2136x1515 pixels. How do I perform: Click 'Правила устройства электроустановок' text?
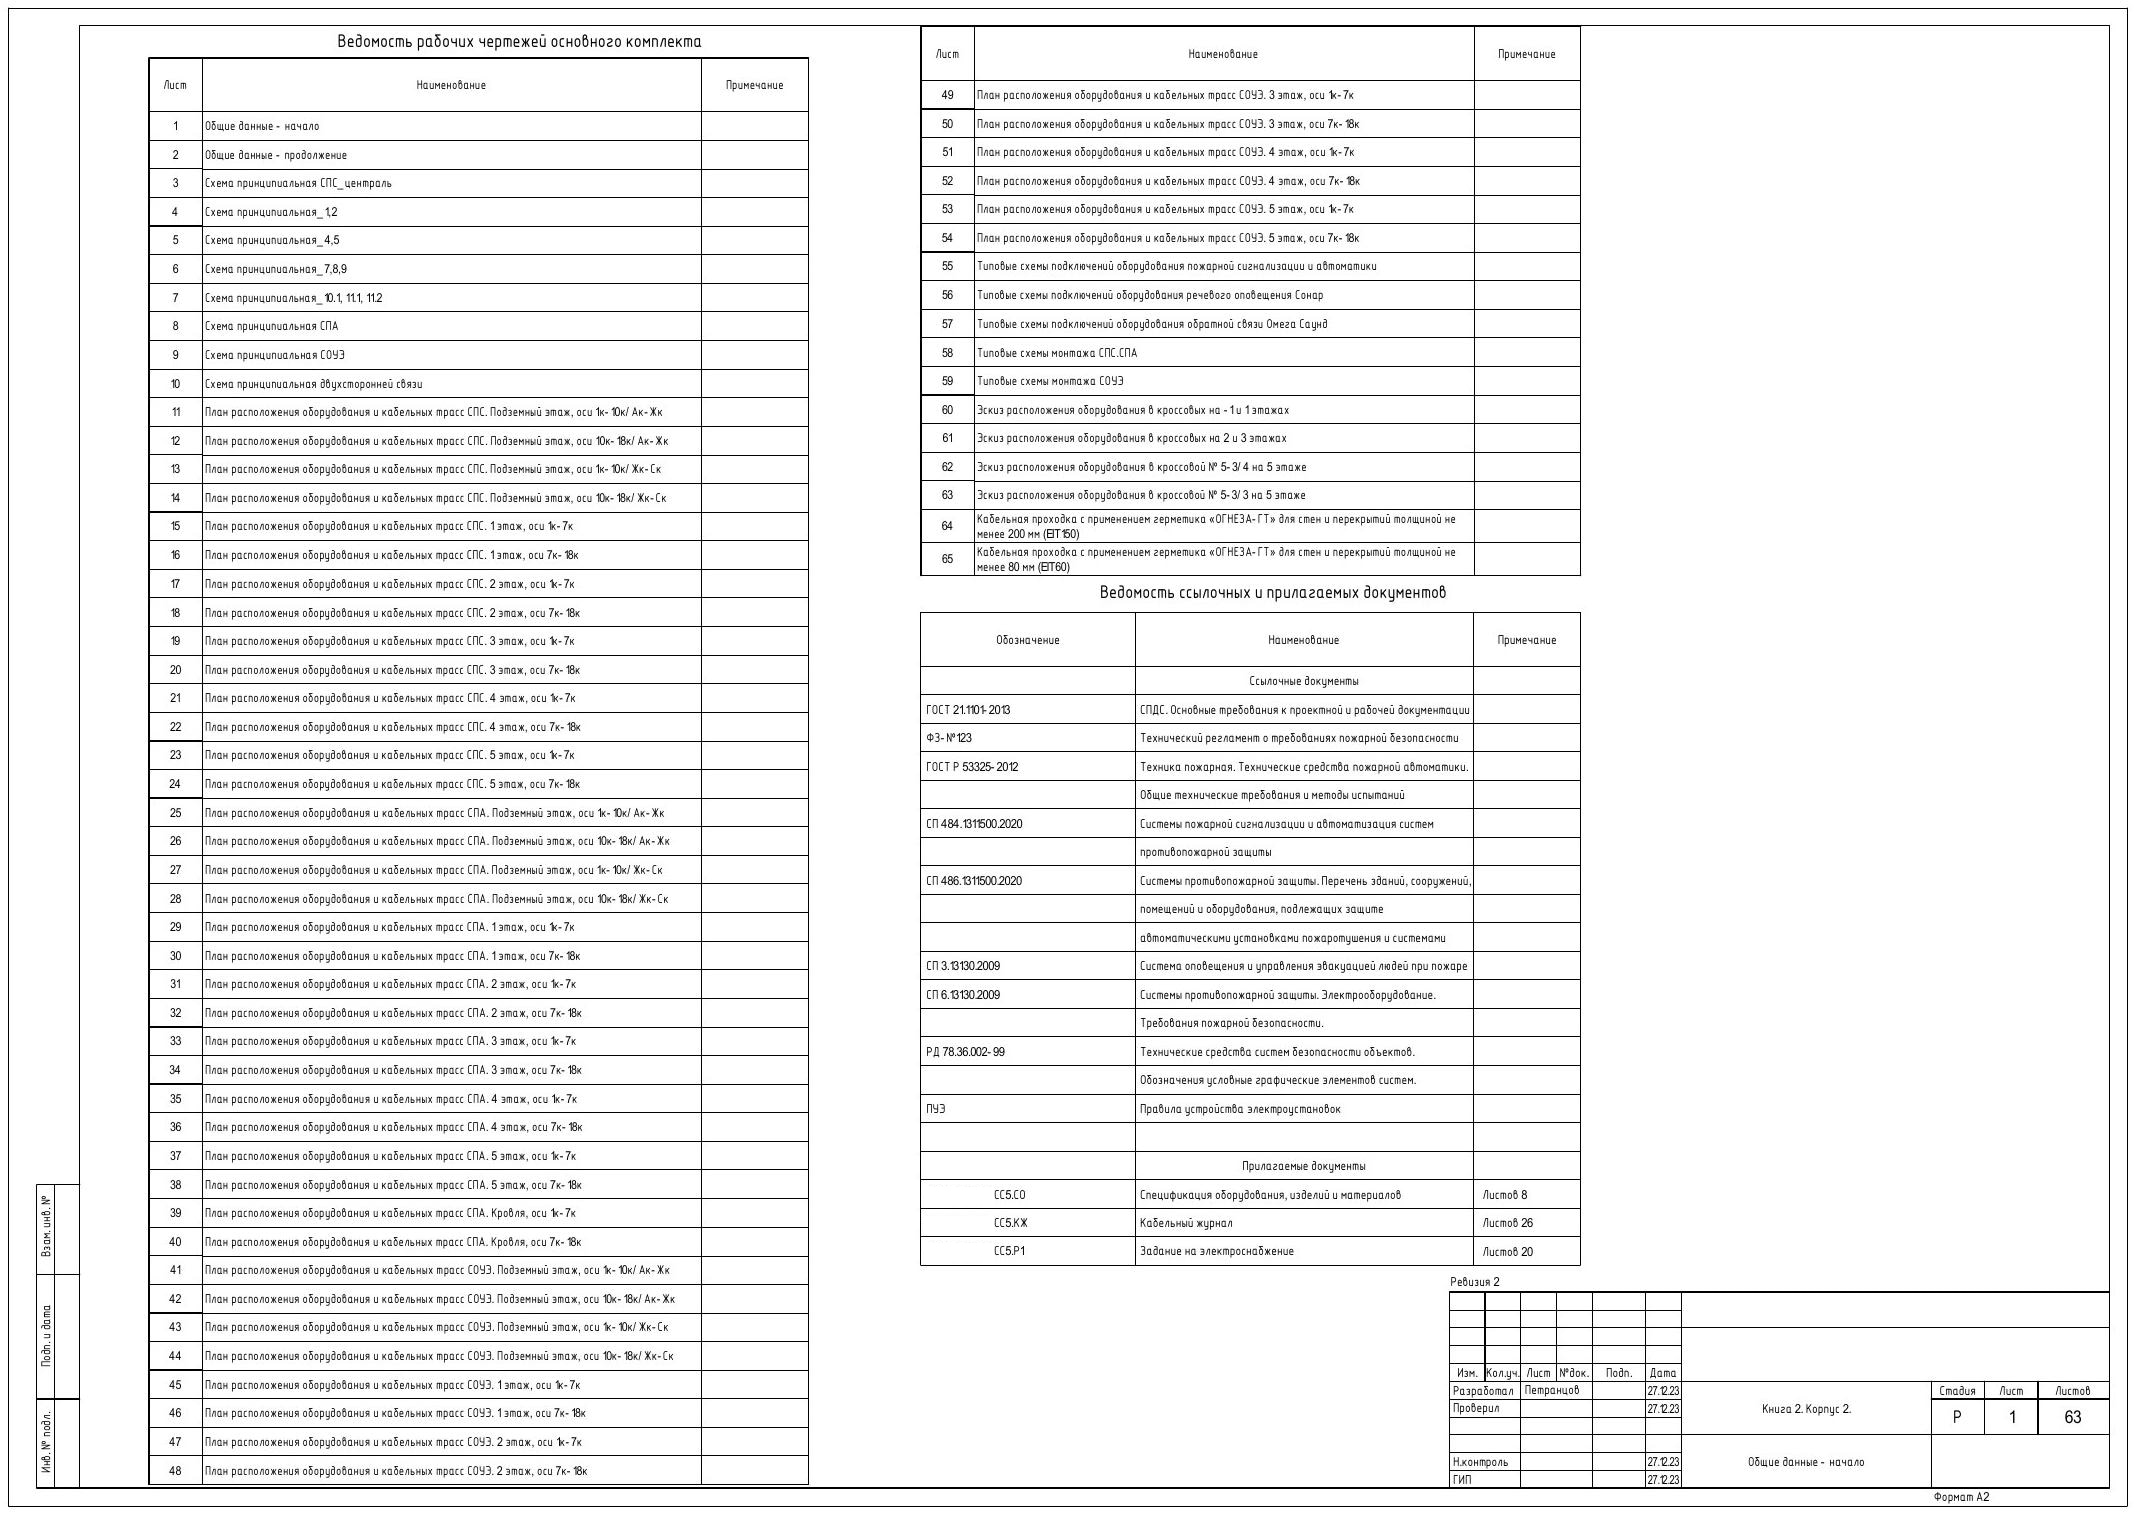[x=1240, y=1109]
